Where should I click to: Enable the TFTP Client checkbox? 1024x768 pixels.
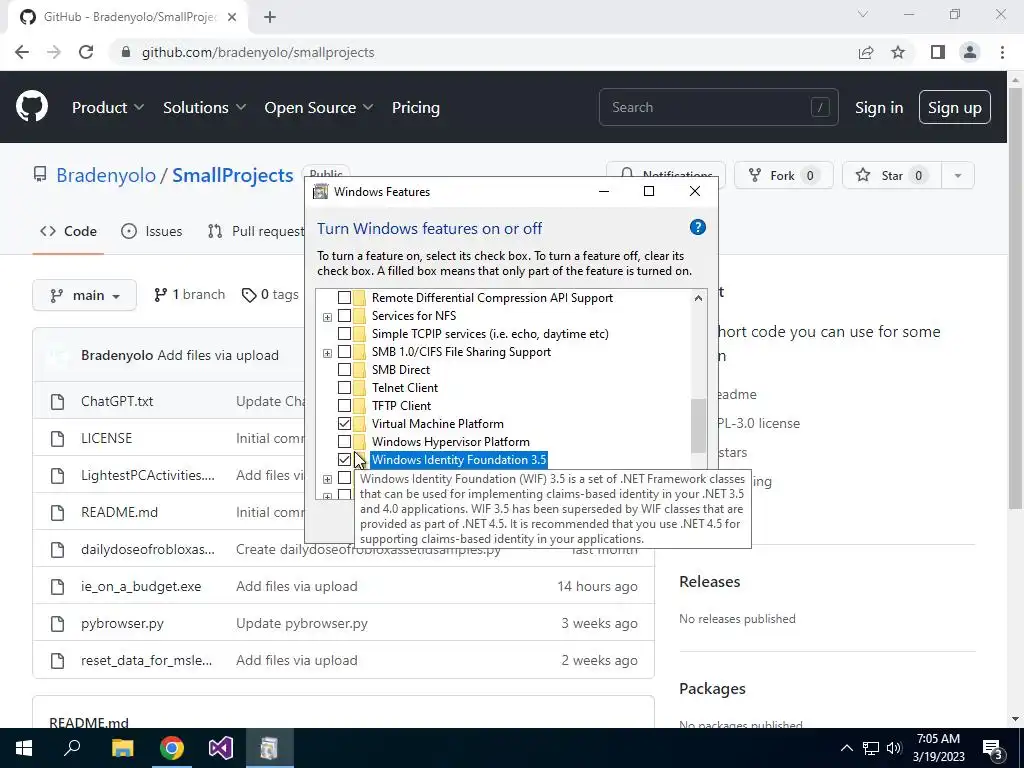point(344,406)
